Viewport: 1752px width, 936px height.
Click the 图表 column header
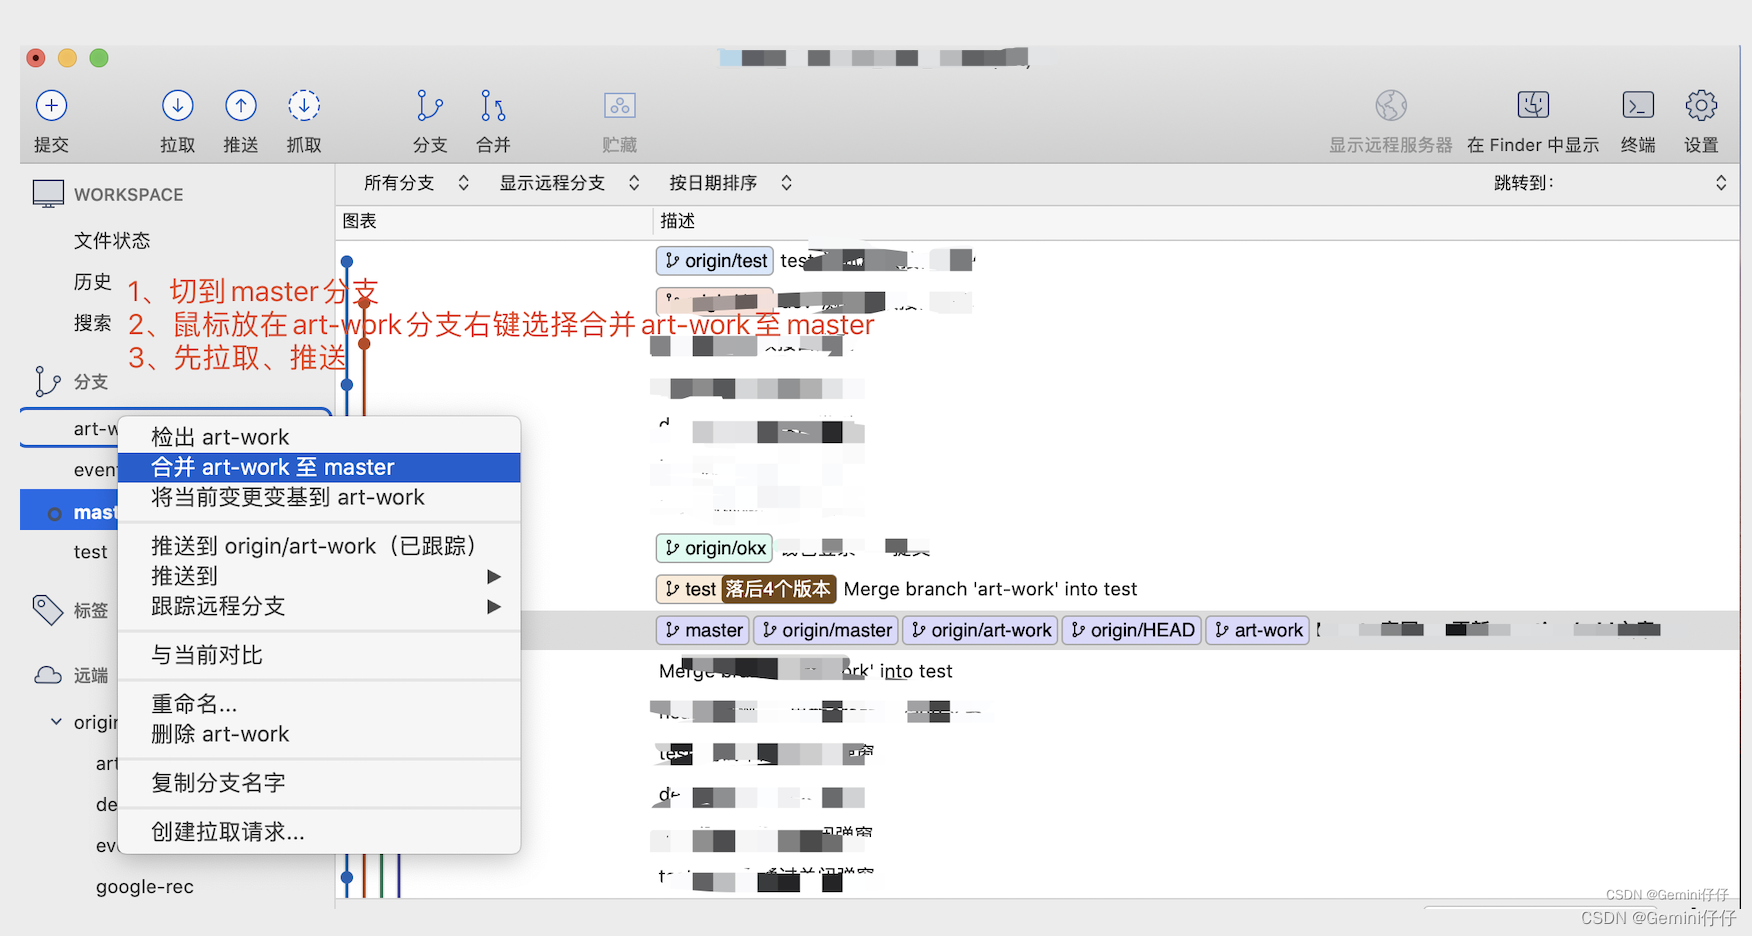359,221
